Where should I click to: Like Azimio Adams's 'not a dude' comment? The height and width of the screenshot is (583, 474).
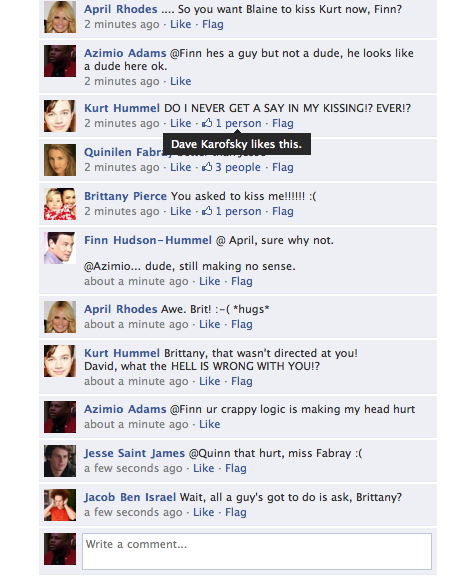[x=181, y=81]
